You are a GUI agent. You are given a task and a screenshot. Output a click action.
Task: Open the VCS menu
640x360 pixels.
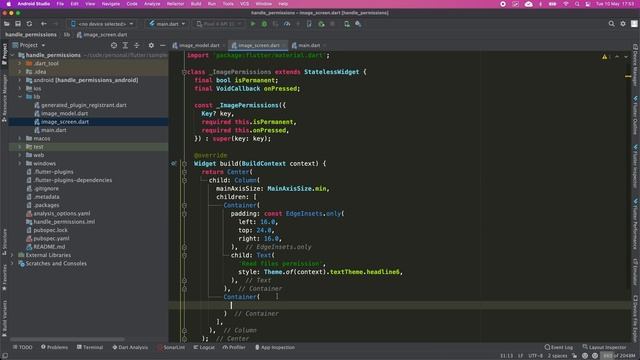click(244, 4)
